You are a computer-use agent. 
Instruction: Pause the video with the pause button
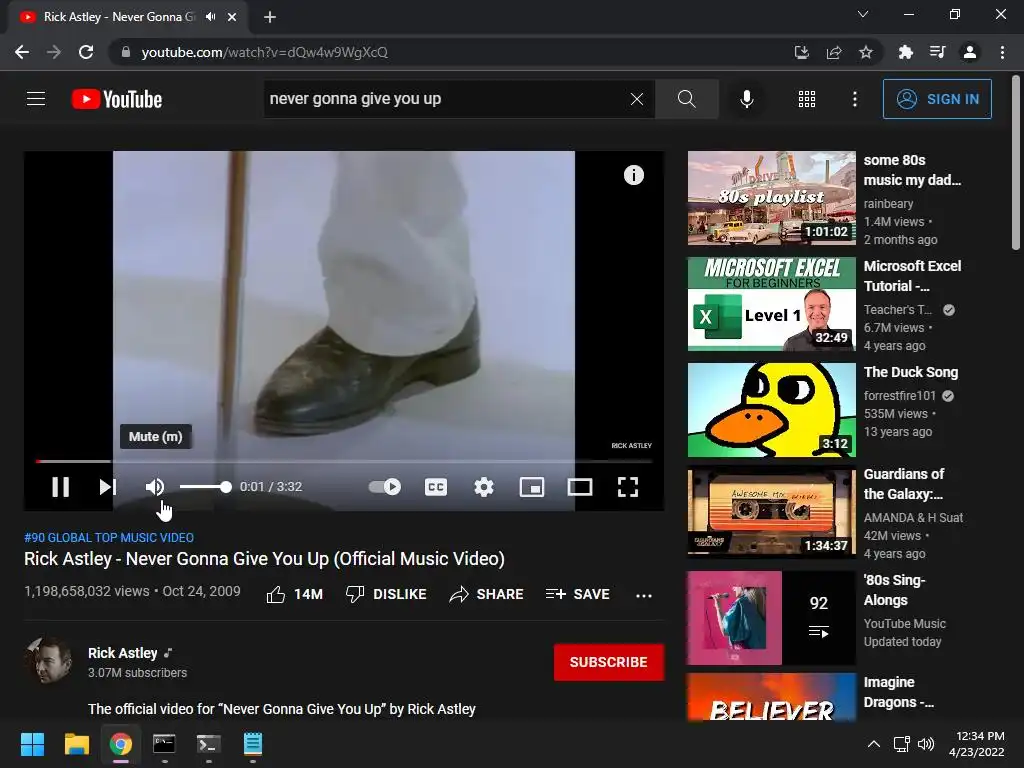pyautogui.click(x=60, y=487)
